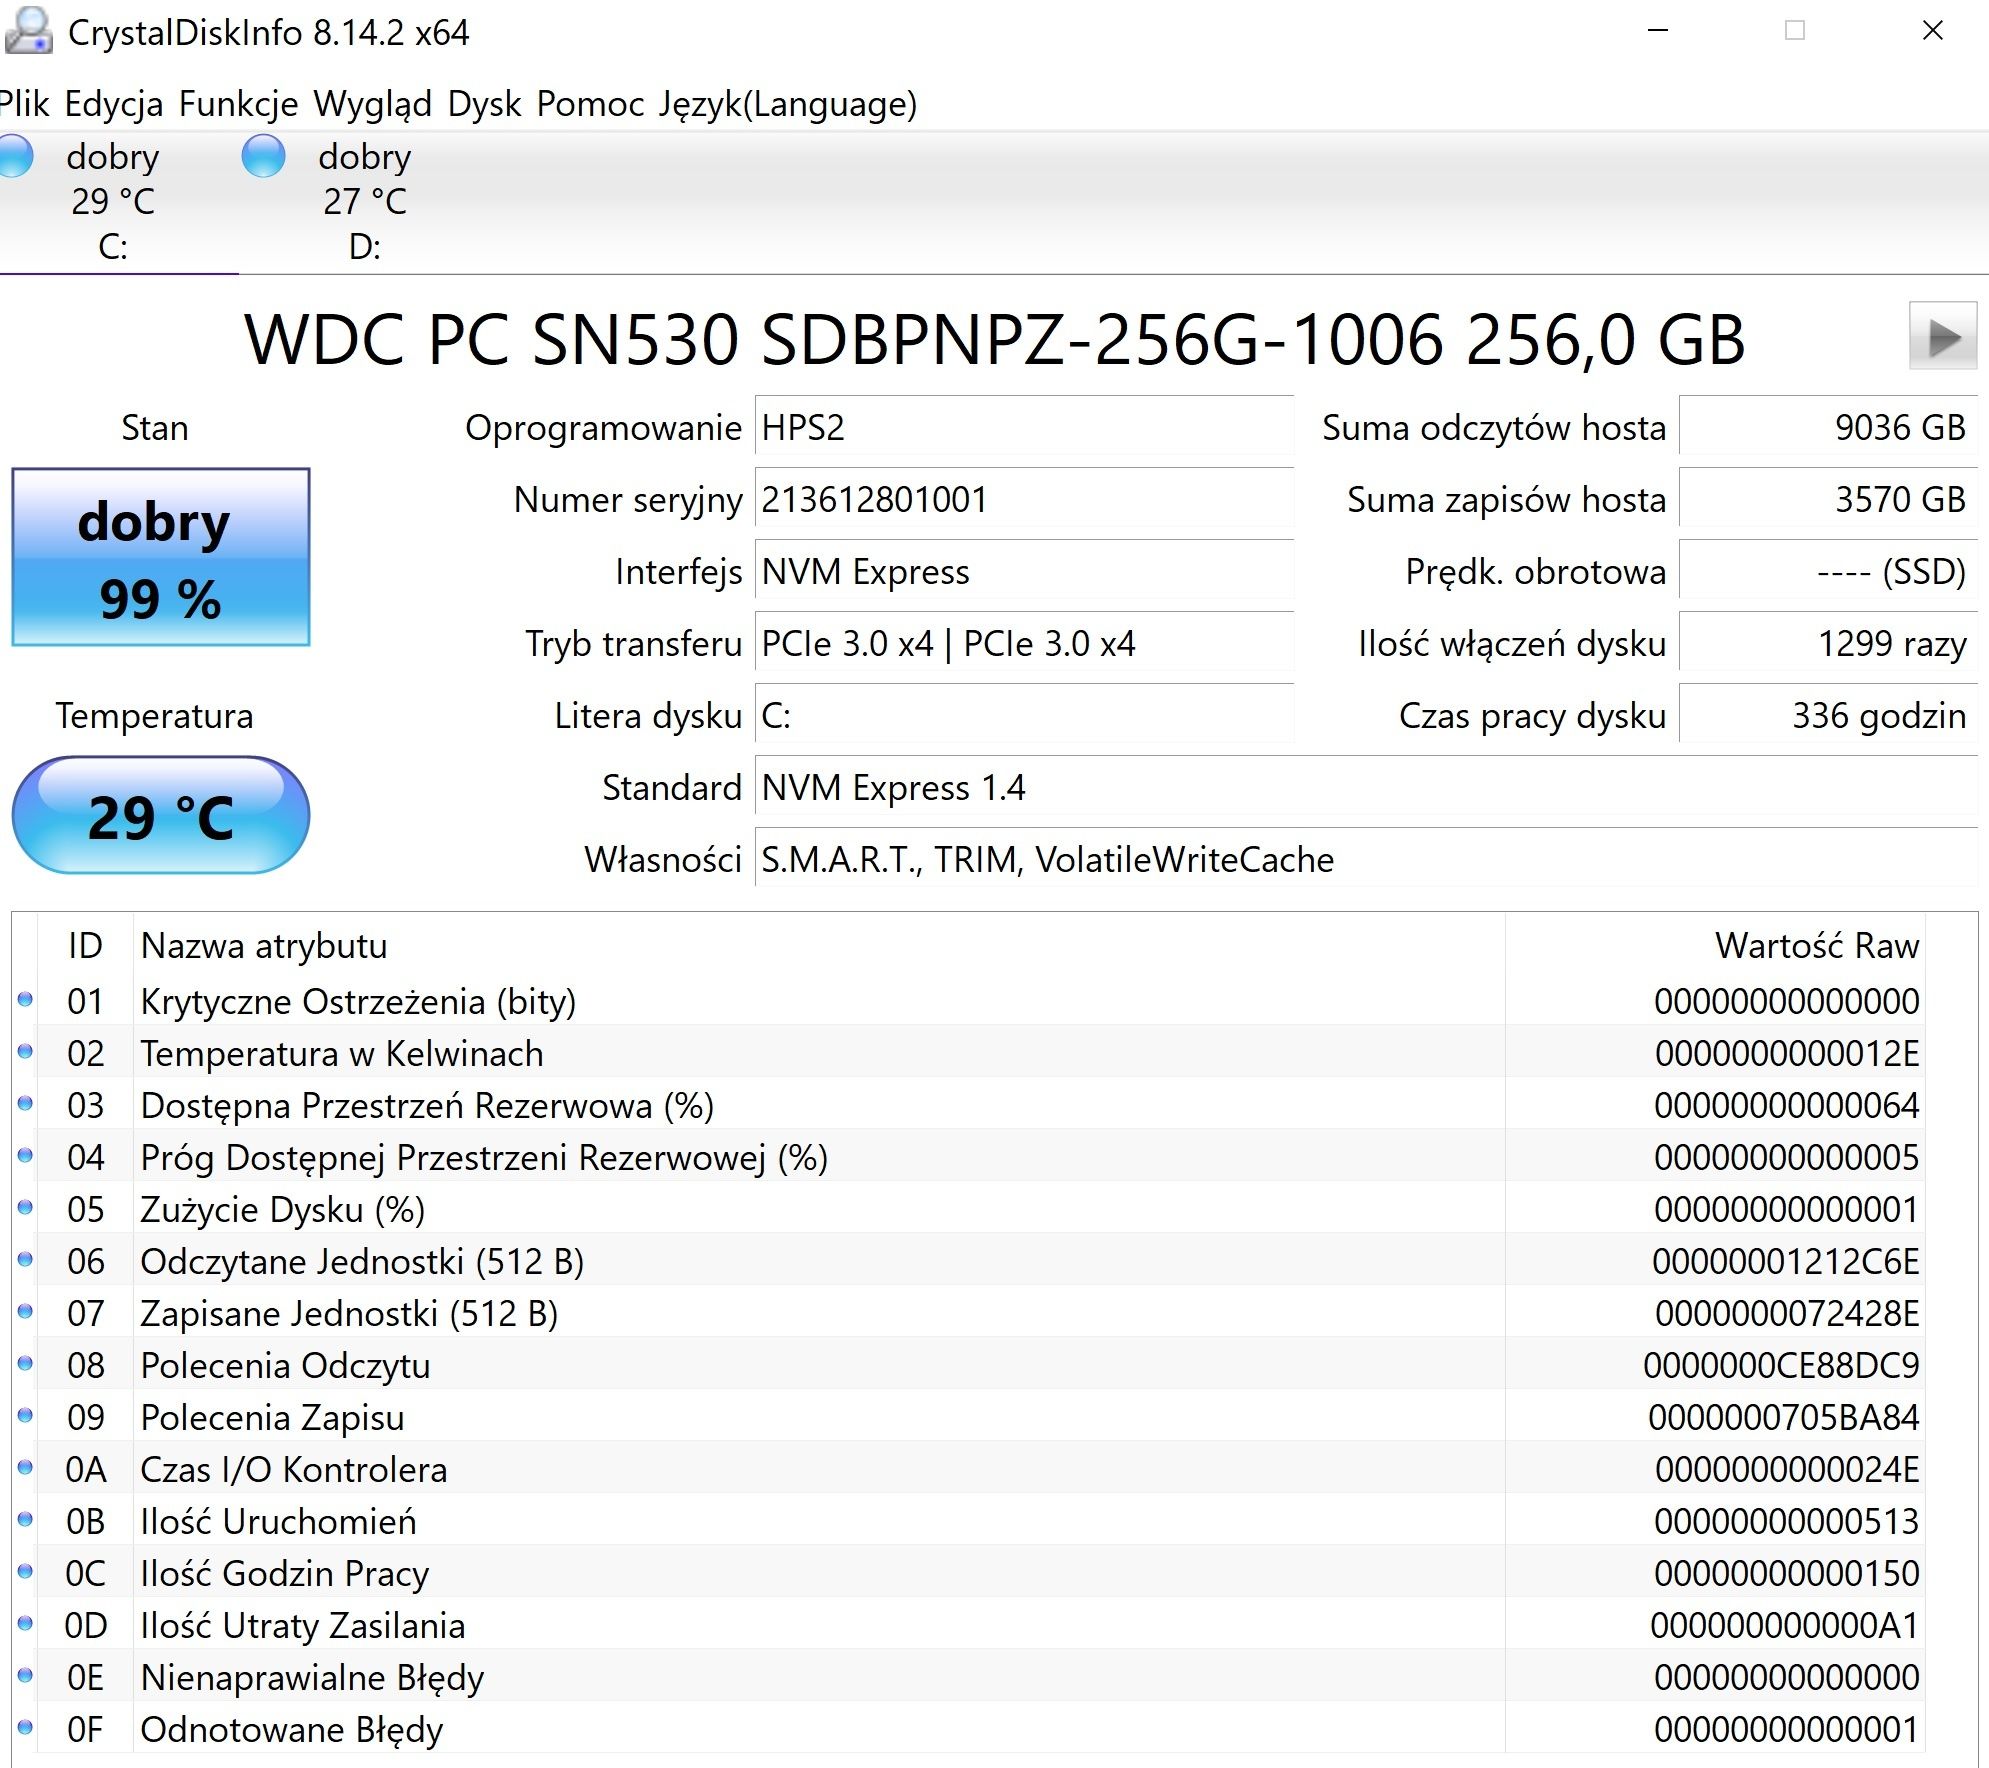
Task: Open the Dysk menu
Action: coord(484,103)
